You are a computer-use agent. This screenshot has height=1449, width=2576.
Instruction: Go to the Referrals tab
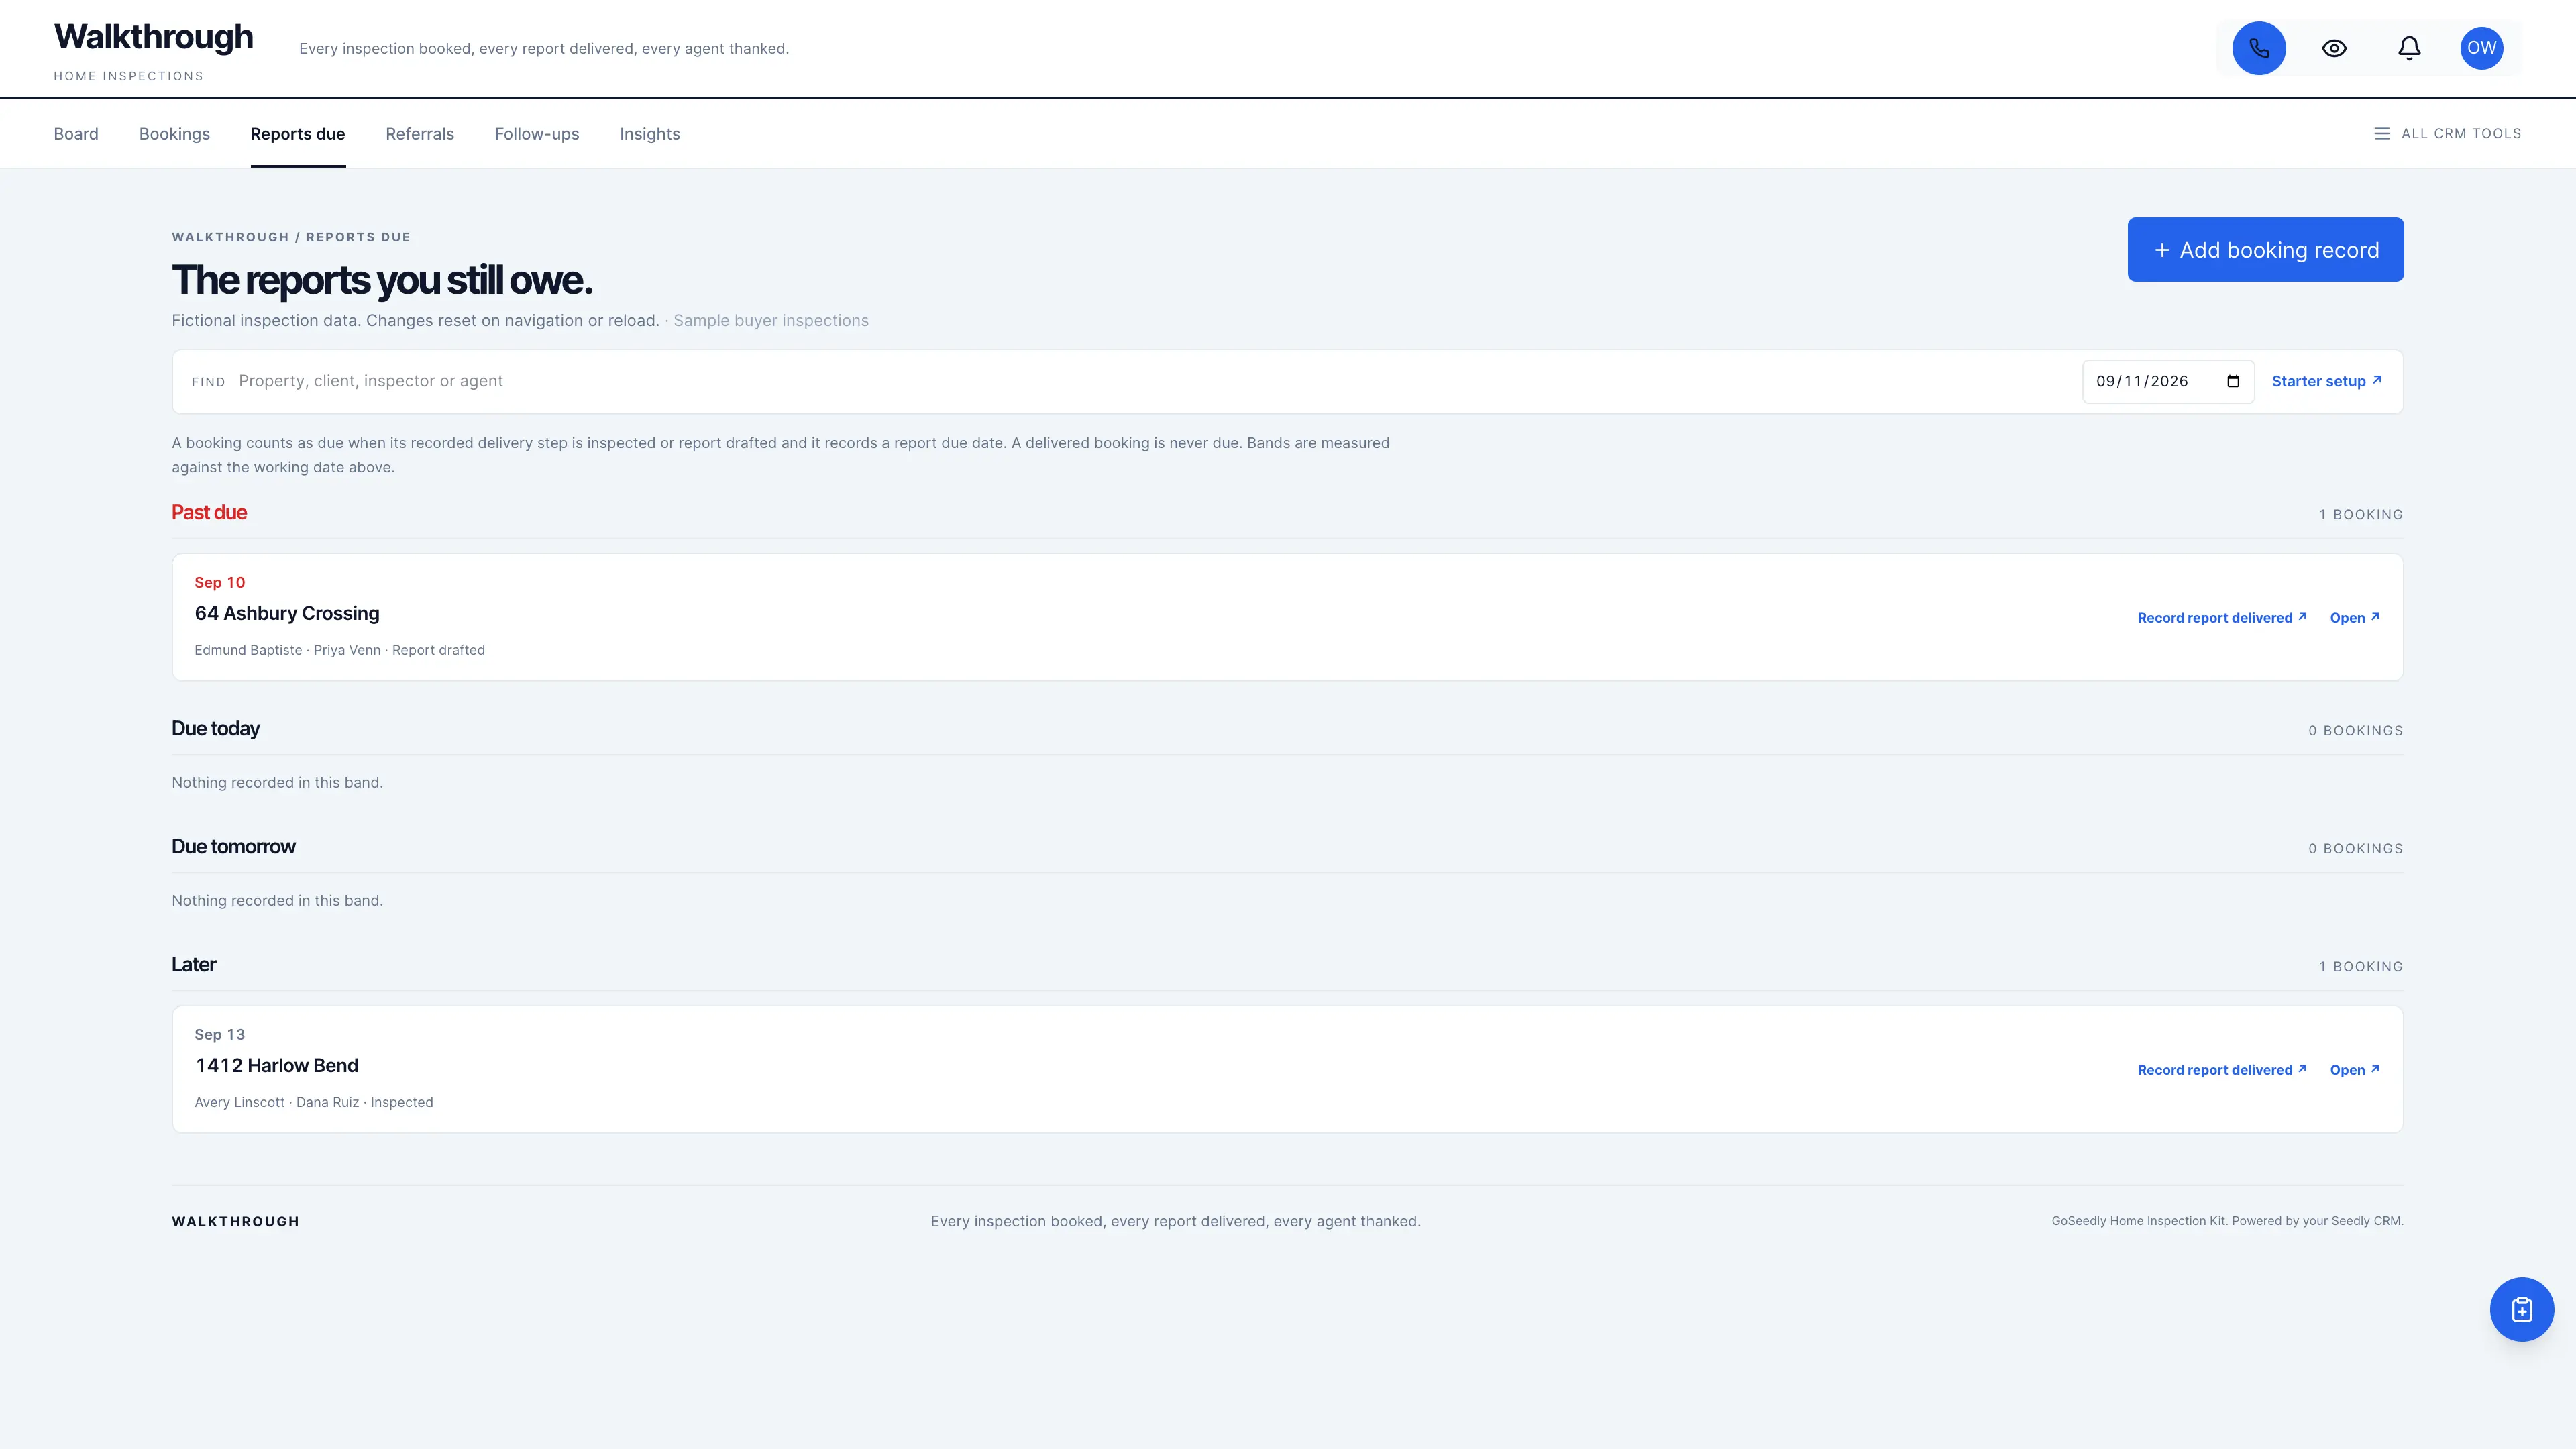[420, 134]
